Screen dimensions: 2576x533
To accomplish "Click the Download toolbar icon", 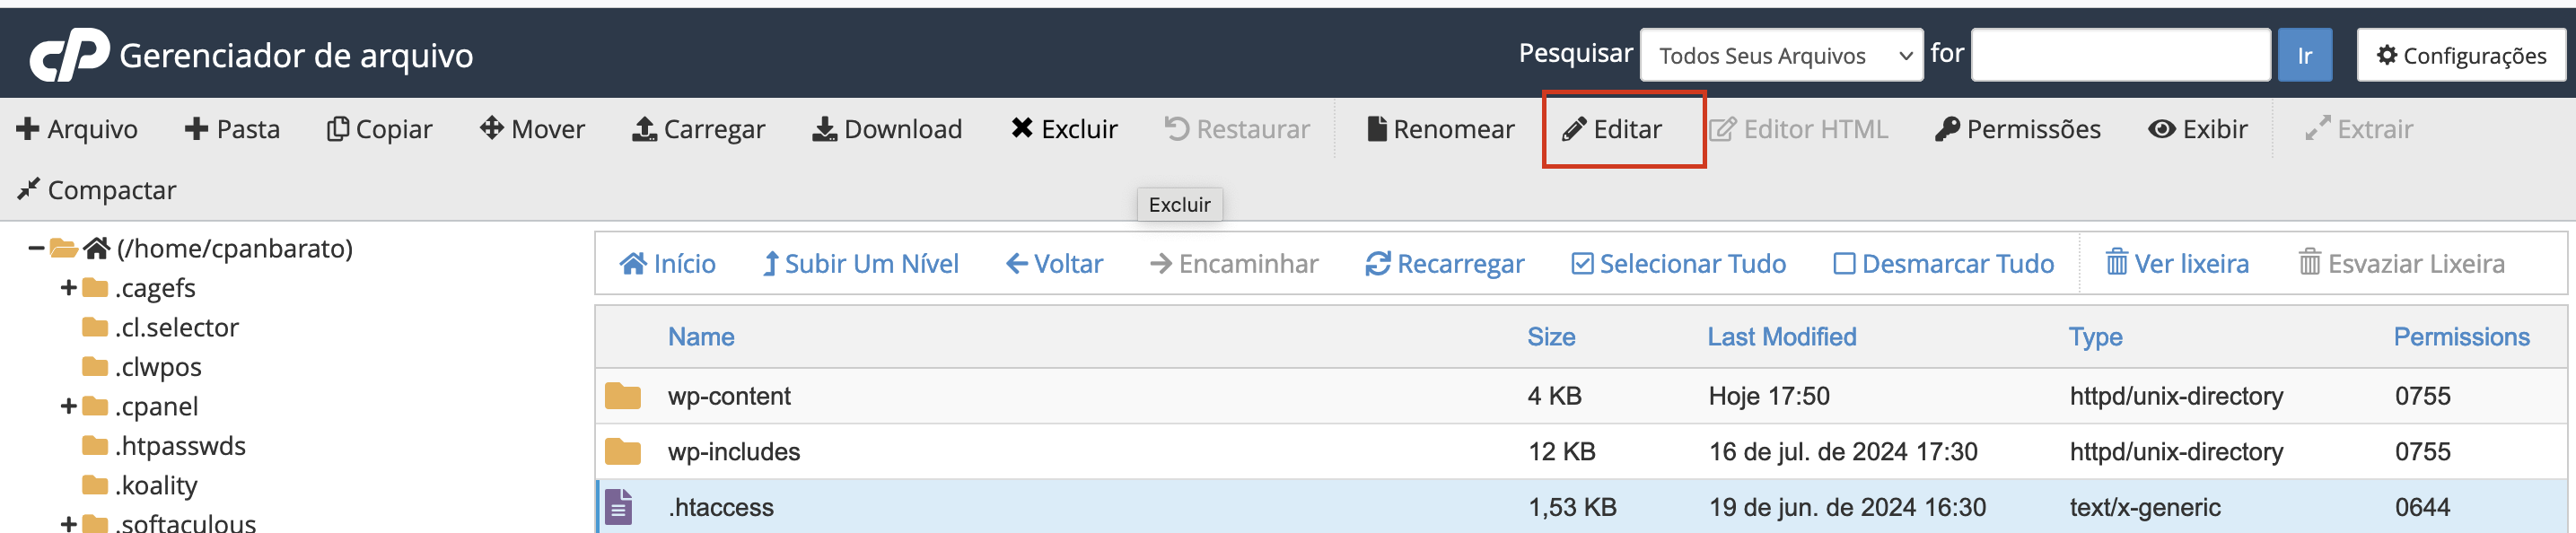I will tap(887, 129).
